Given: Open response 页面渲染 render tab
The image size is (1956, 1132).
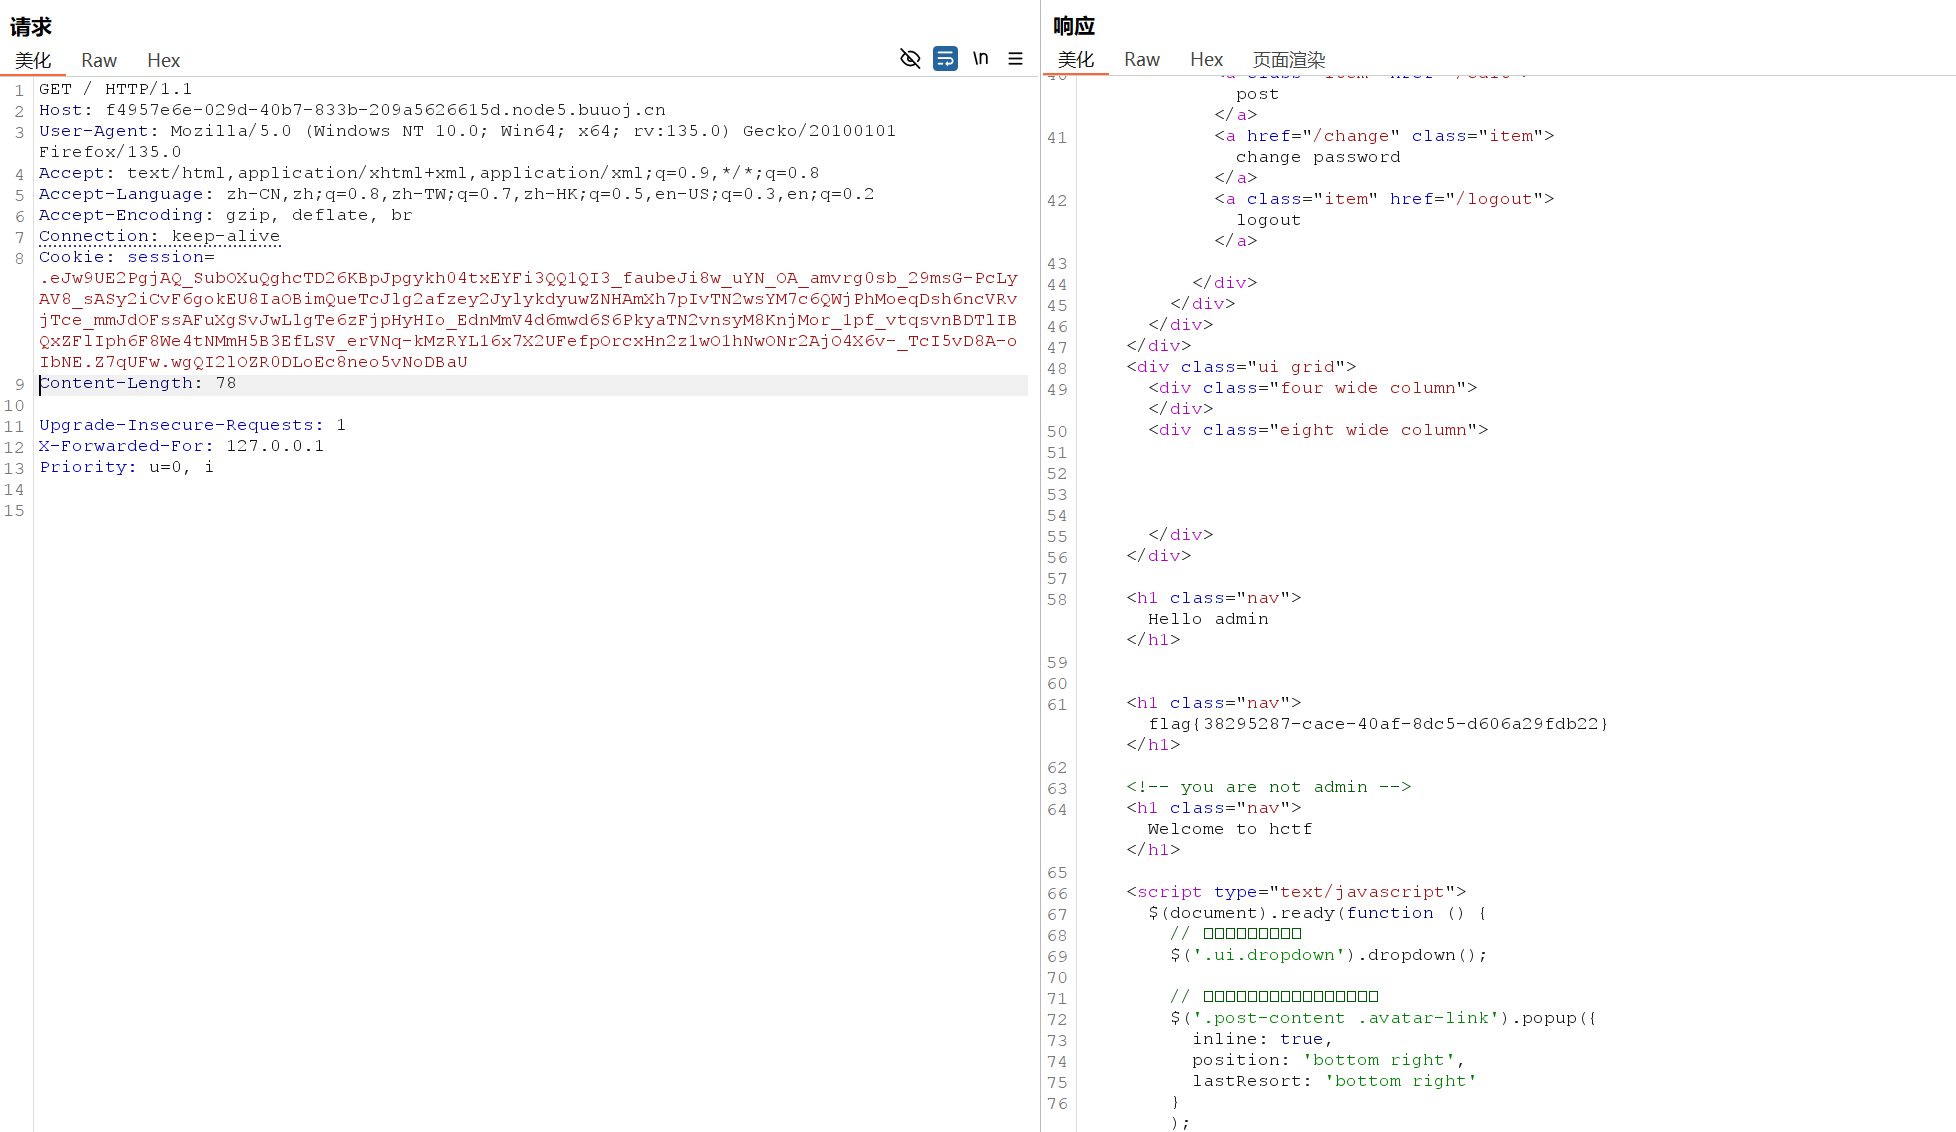Looking at the screenshot, I should click(x=1288, y=60).
